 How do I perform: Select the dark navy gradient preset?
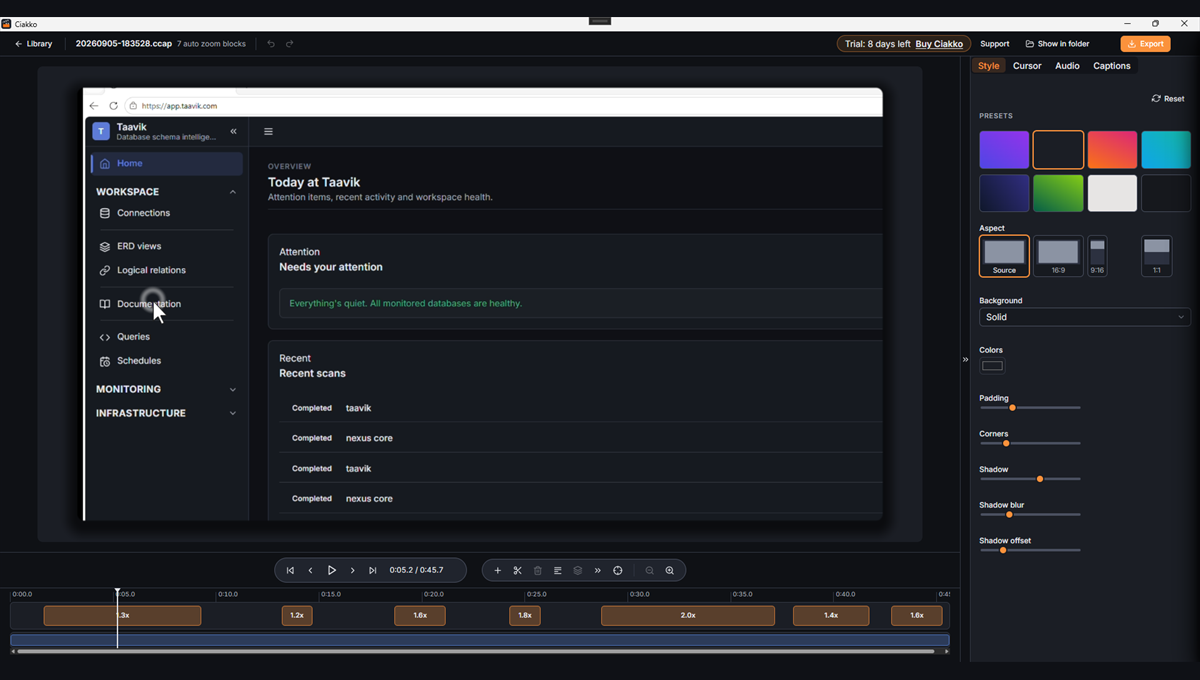[x=1004, y=193]
